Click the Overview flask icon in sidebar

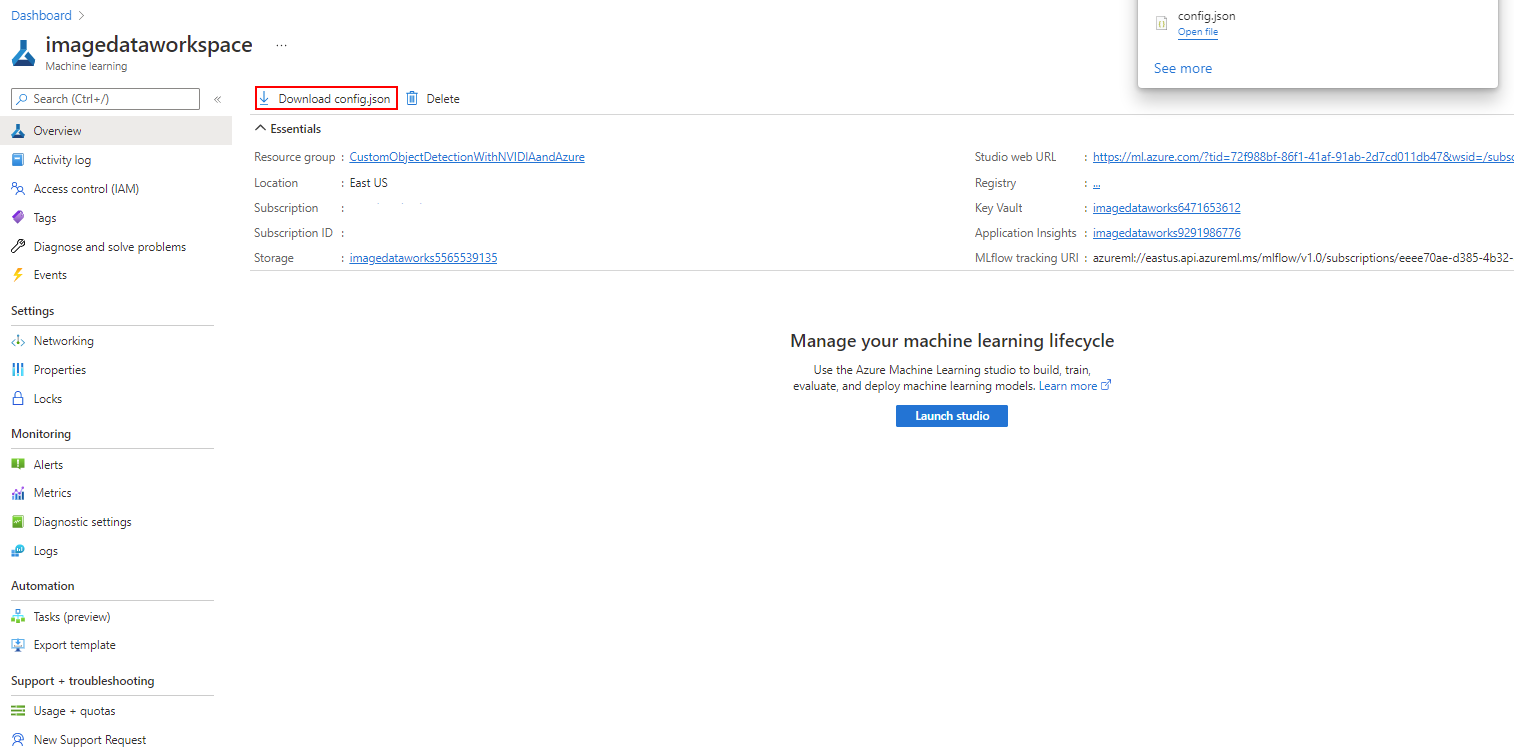[17, 131]
